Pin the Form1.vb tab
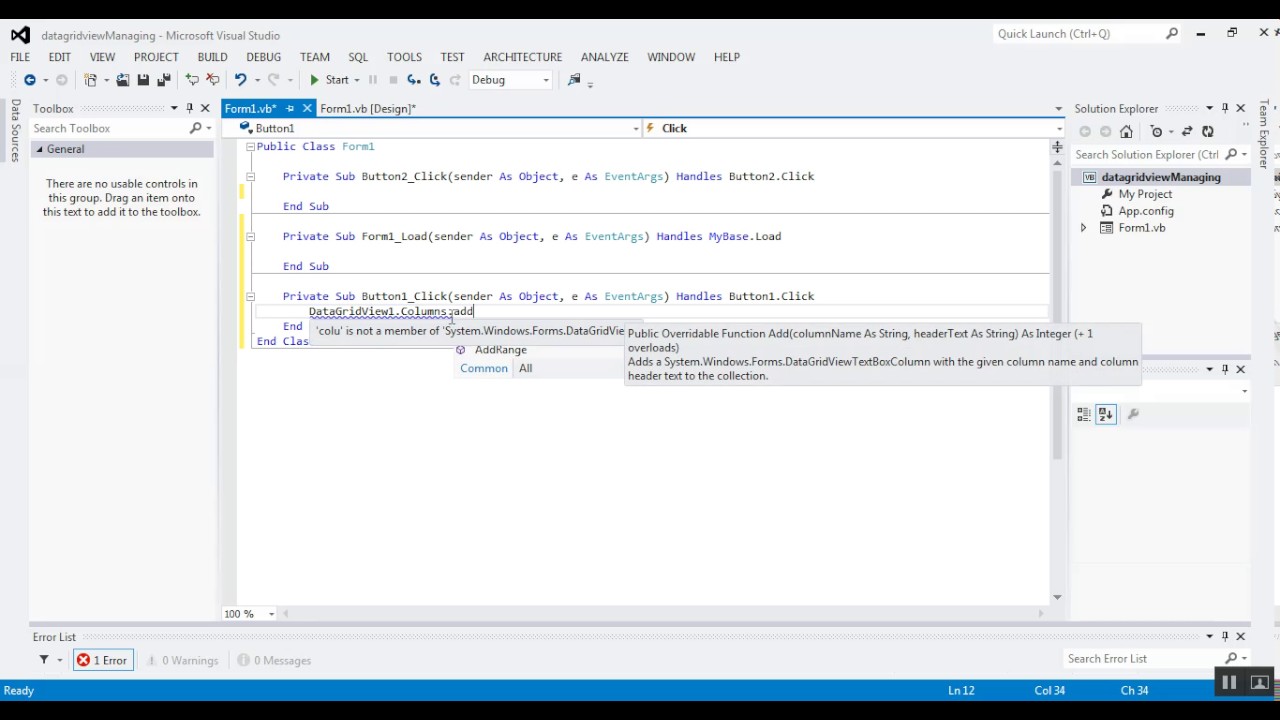The width and height of the screenshot is (1280, 720). click(290, 108)
